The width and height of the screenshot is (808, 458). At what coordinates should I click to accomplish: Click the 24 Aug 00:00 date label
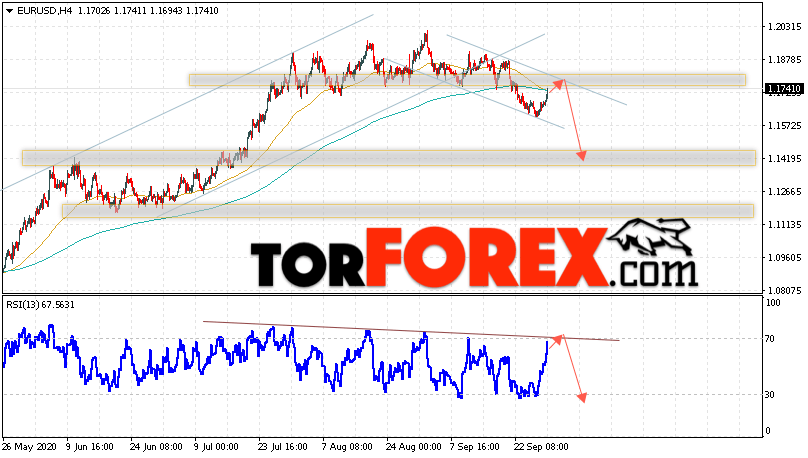click(413, 447)
